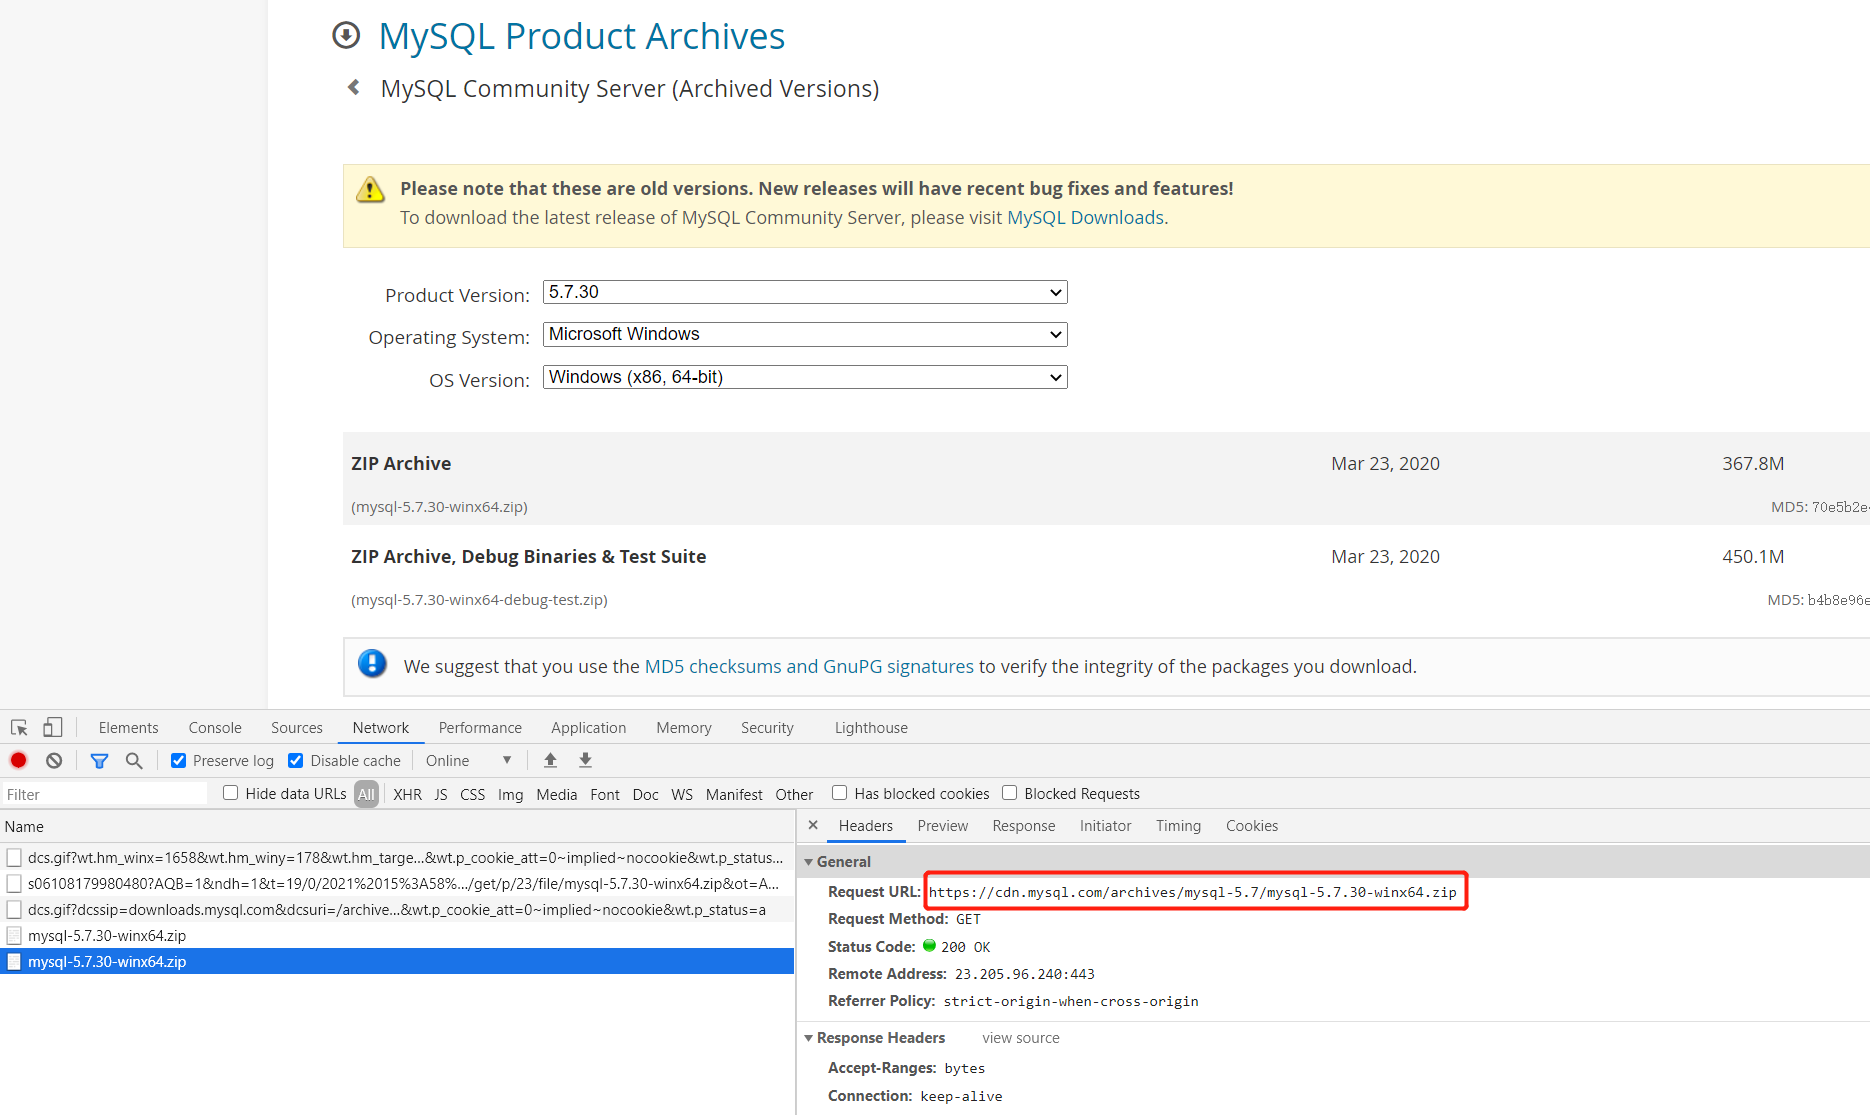Screen dimensions: 1870x1115
Task: Open the Security tab
Action: (767, 728)
